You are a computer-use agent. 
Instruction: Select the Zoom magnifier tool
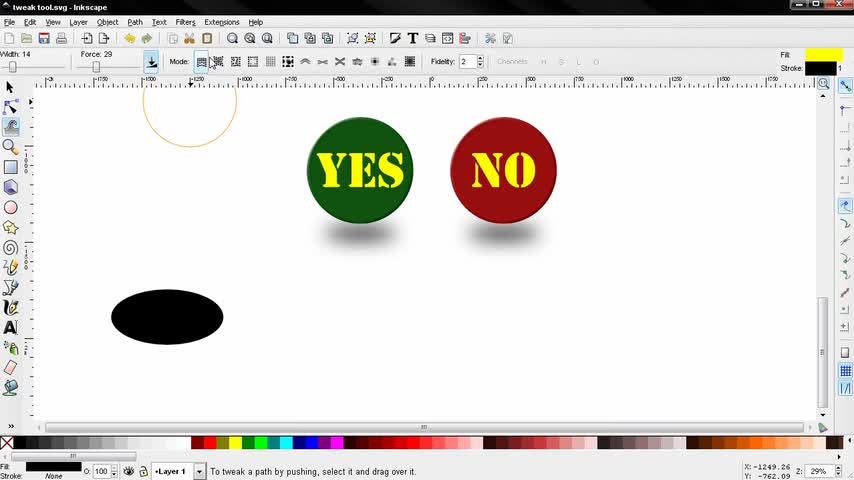point(10,147)
